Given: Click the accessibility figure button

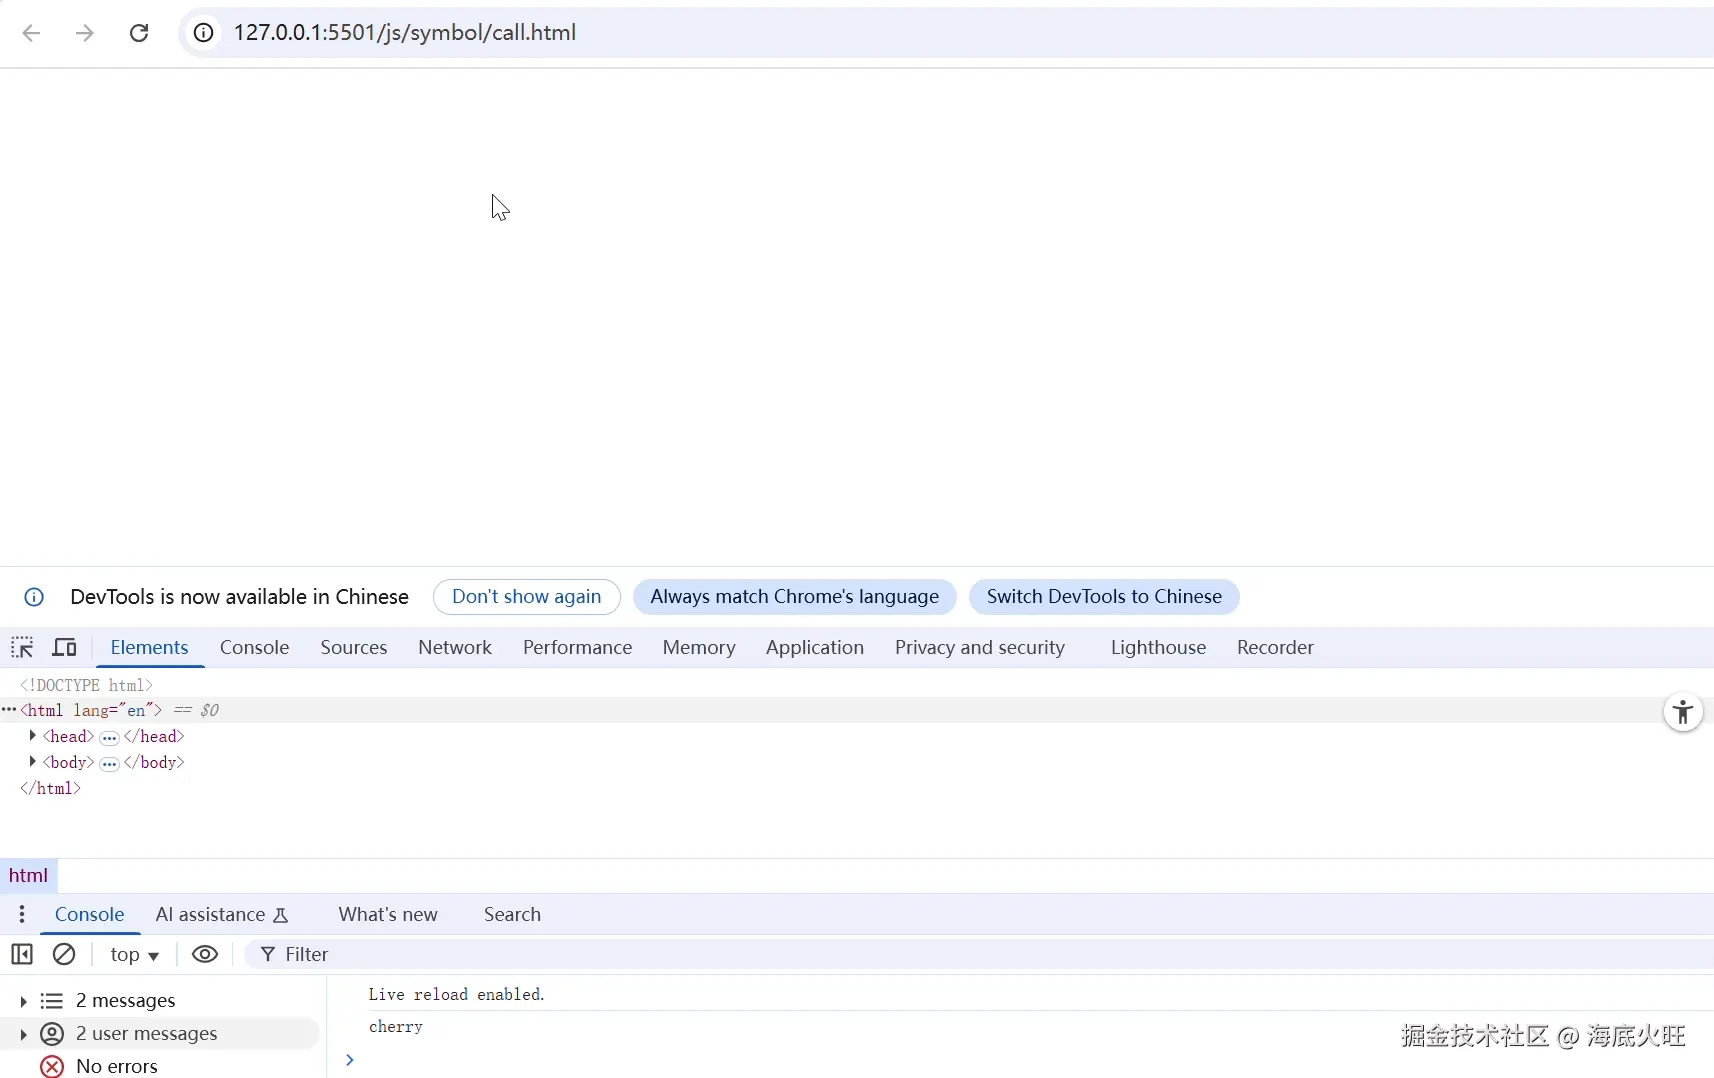Looking at the screenshot, I should click(1683, 712).
